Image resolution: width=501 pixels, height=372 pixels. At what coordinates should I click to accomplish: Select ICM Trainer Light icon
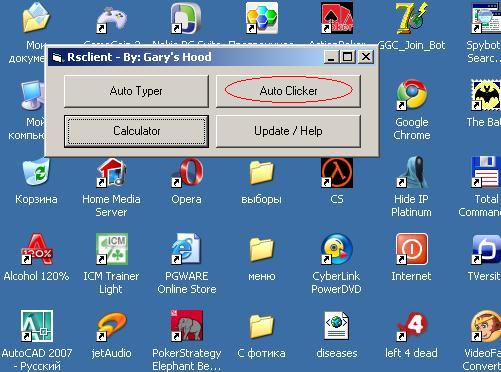click(x=112, y=249)
